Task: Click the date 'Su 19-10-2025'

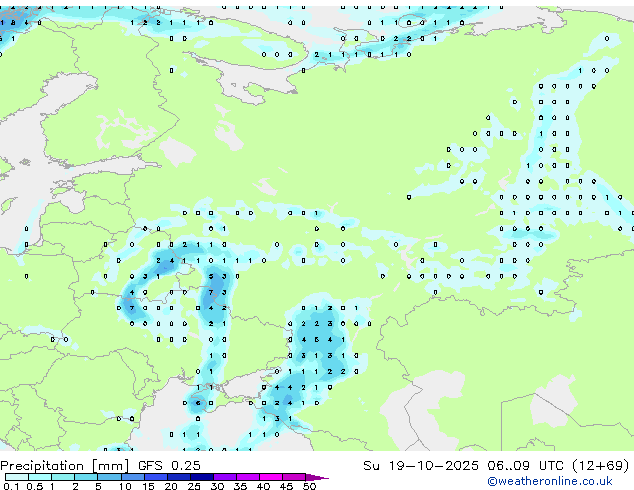Action: tap(421, 466)
